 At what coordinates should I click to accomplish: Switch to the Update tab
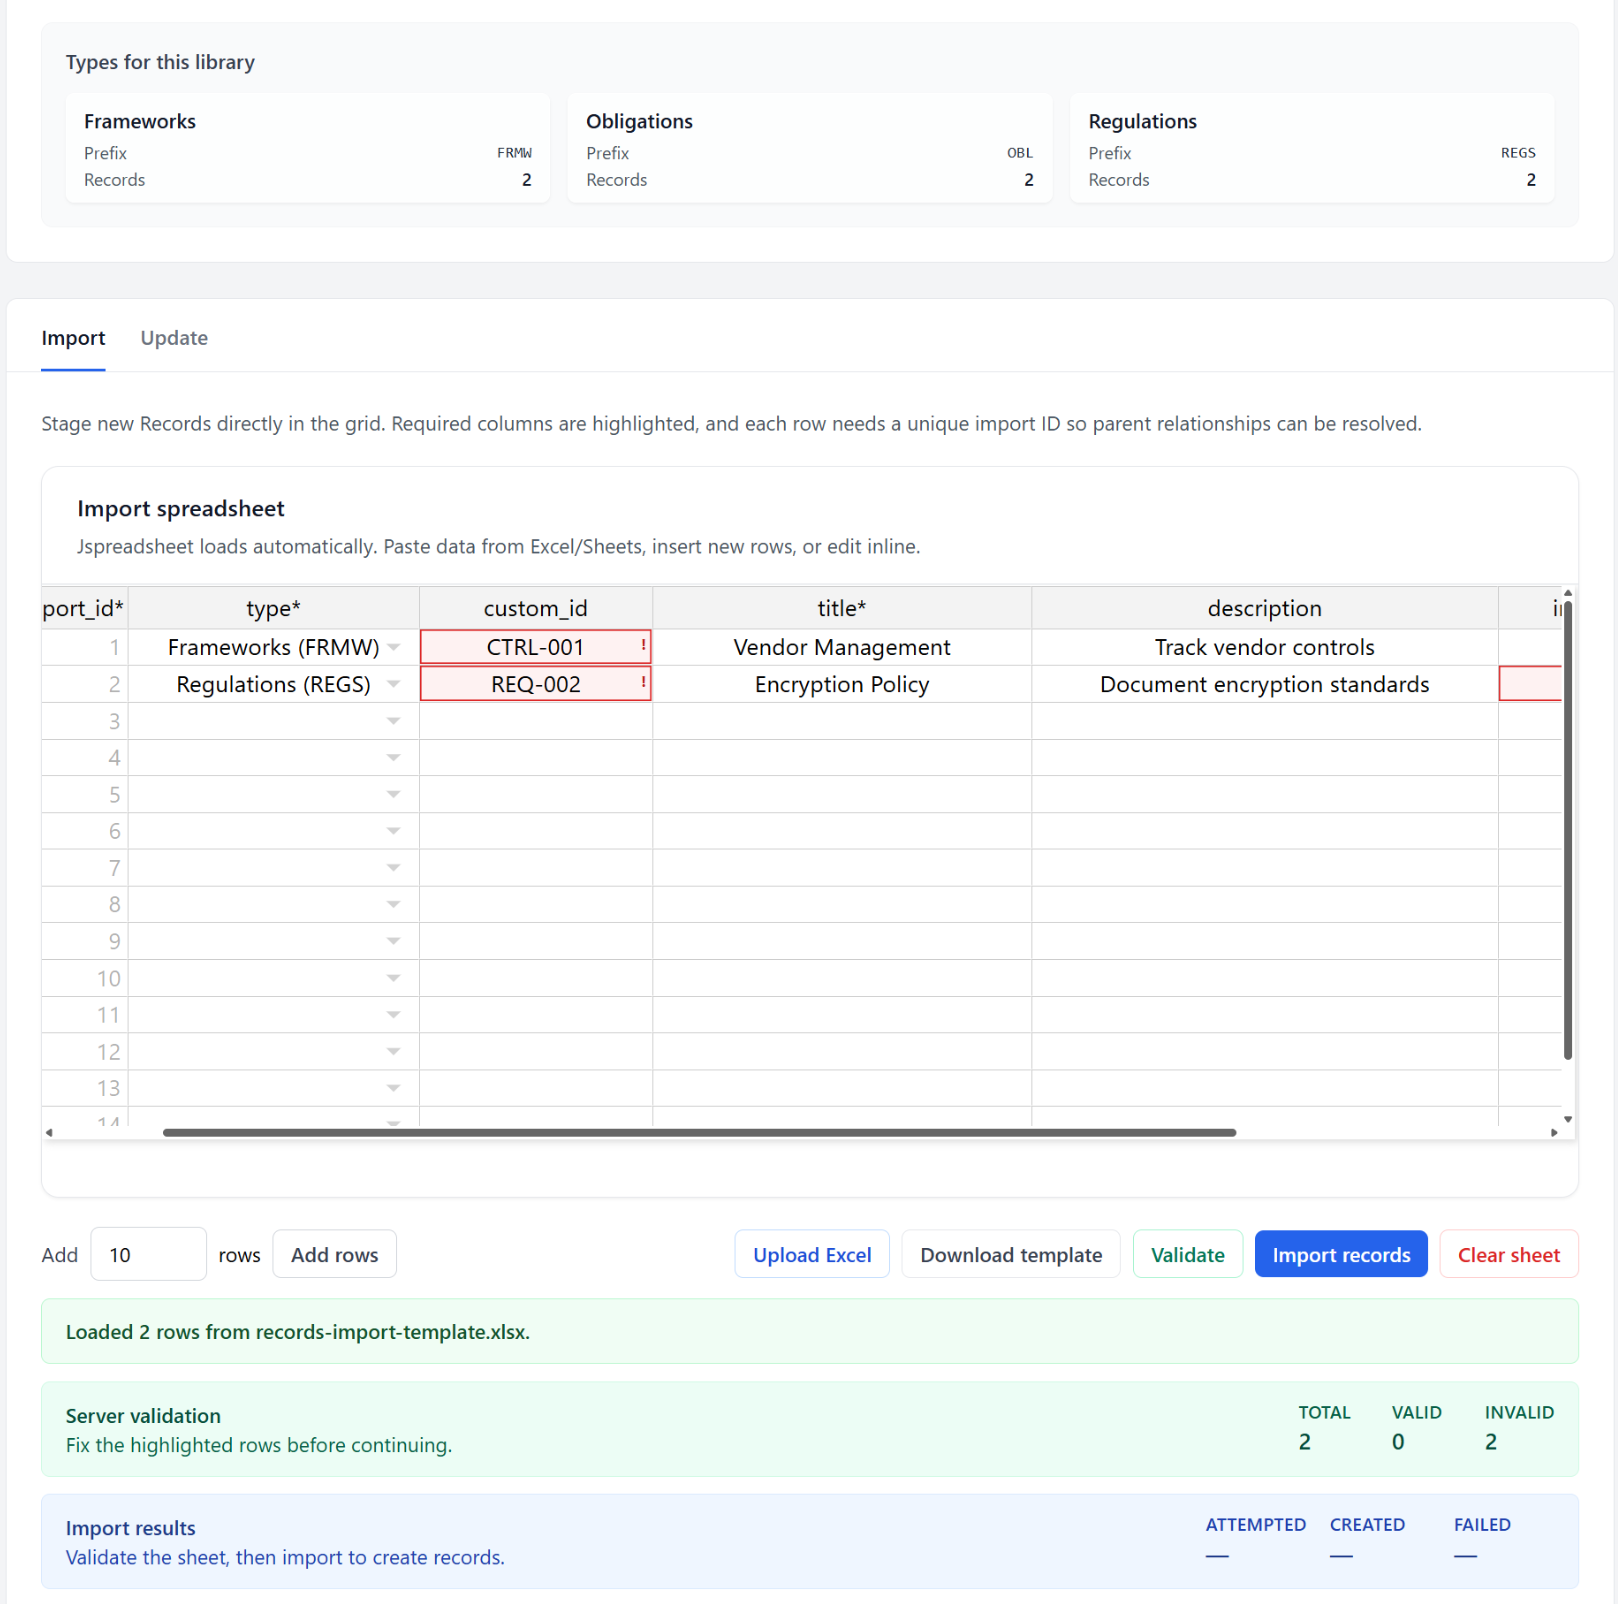click(x=174, y=338)
